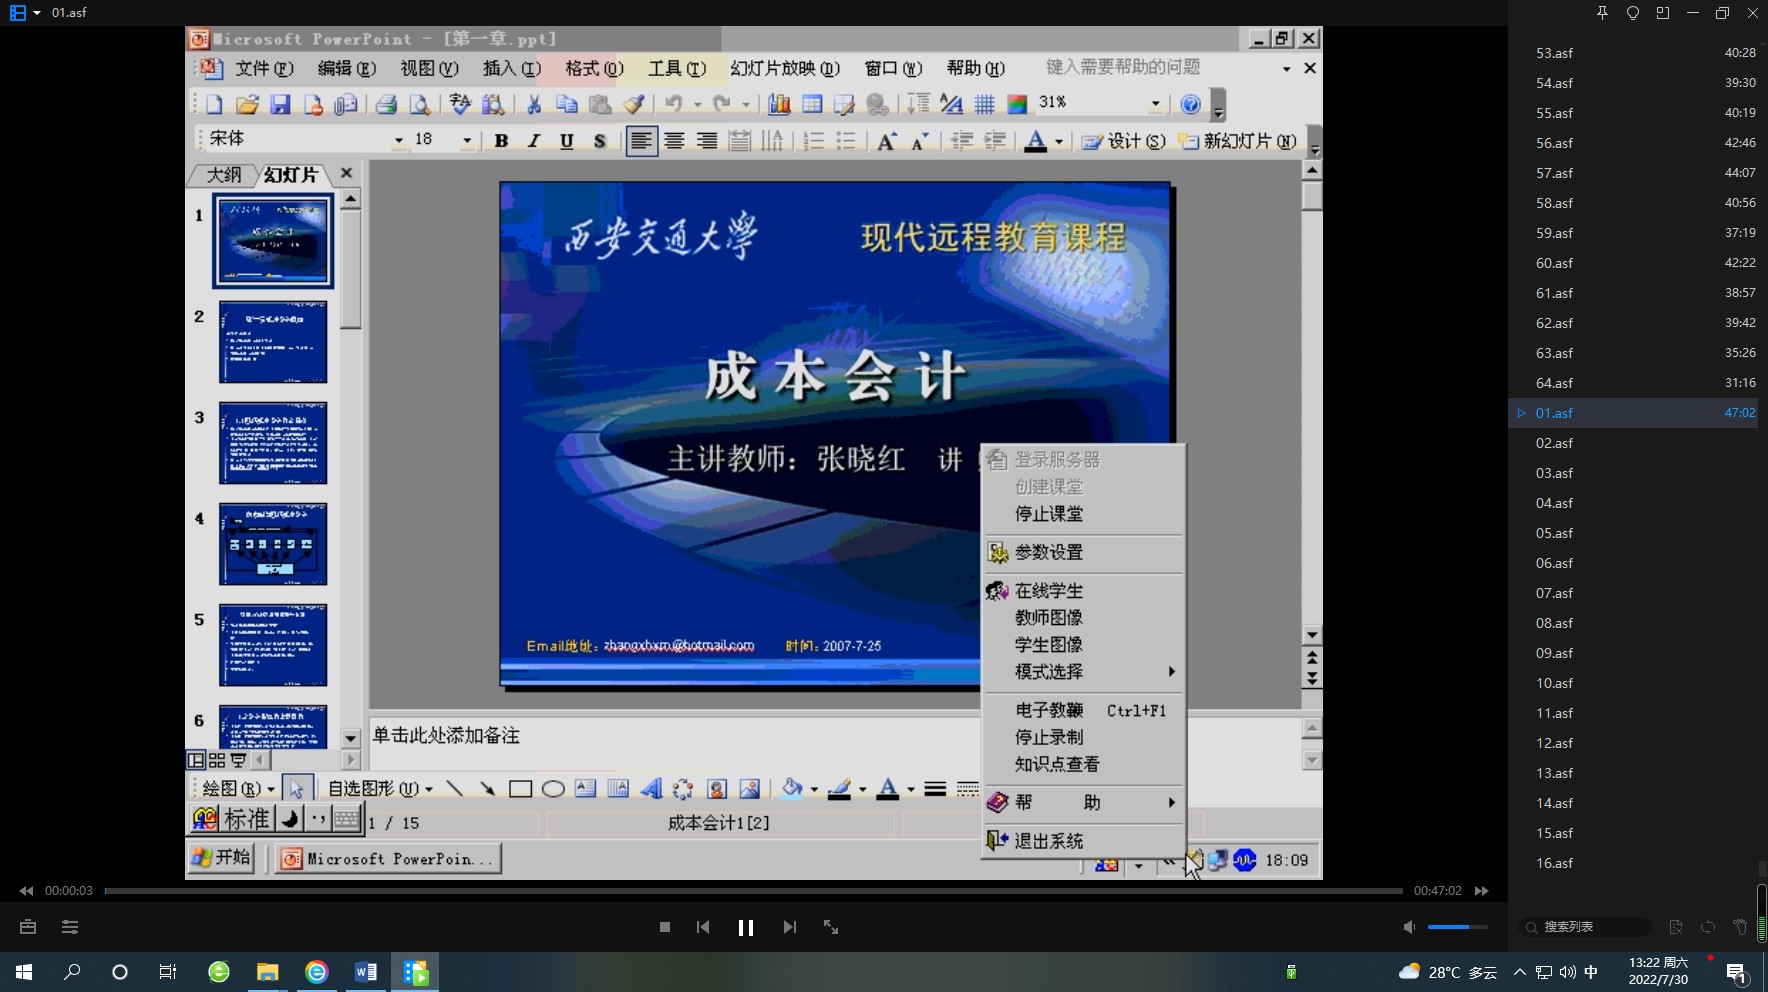1768x992 pixels.
Task: Toggle Align Left button
Action: click(x=641, y=141)
